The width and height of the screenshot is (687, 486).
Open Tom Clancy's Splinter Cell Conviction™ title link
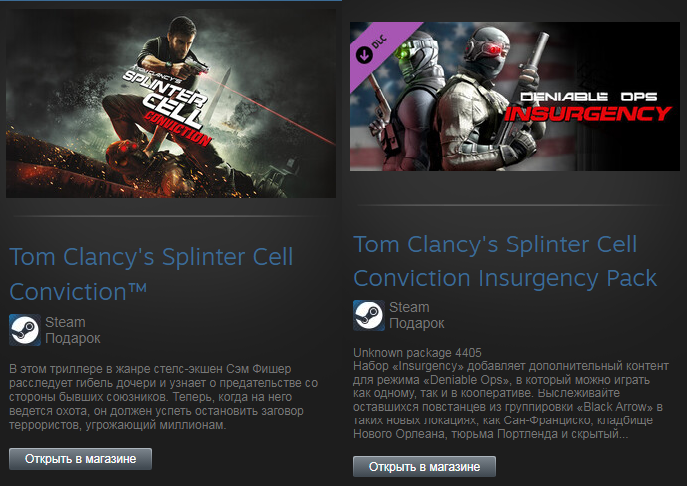150,272
